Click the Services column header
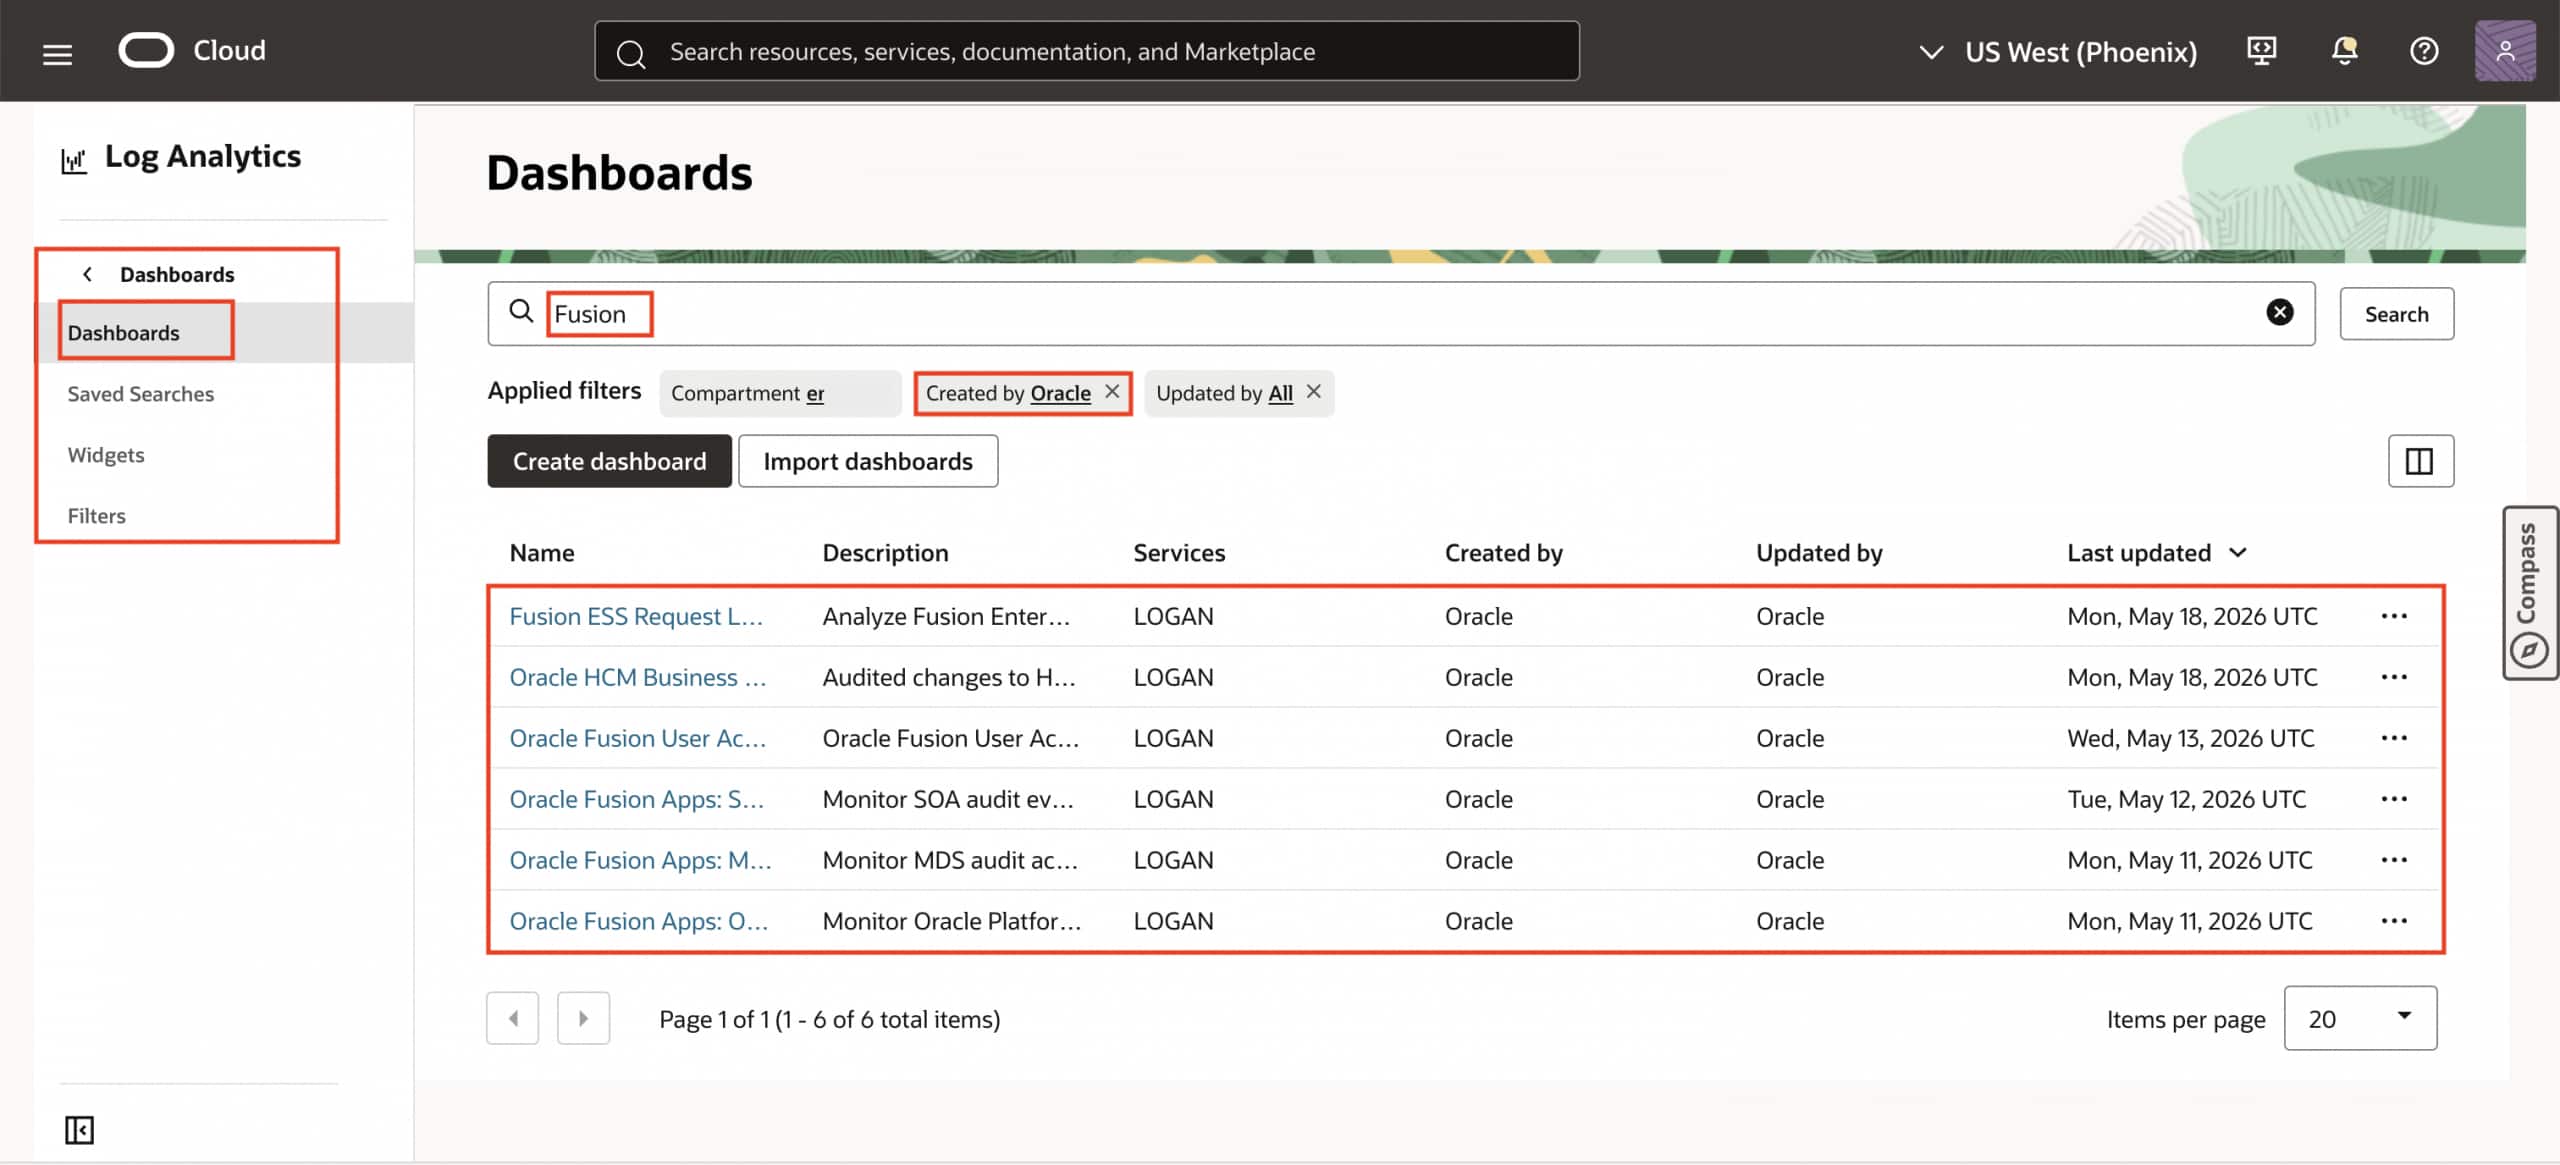Image resolution: width=2560 pixels, height=1165 pixels. pos(1179,553)
